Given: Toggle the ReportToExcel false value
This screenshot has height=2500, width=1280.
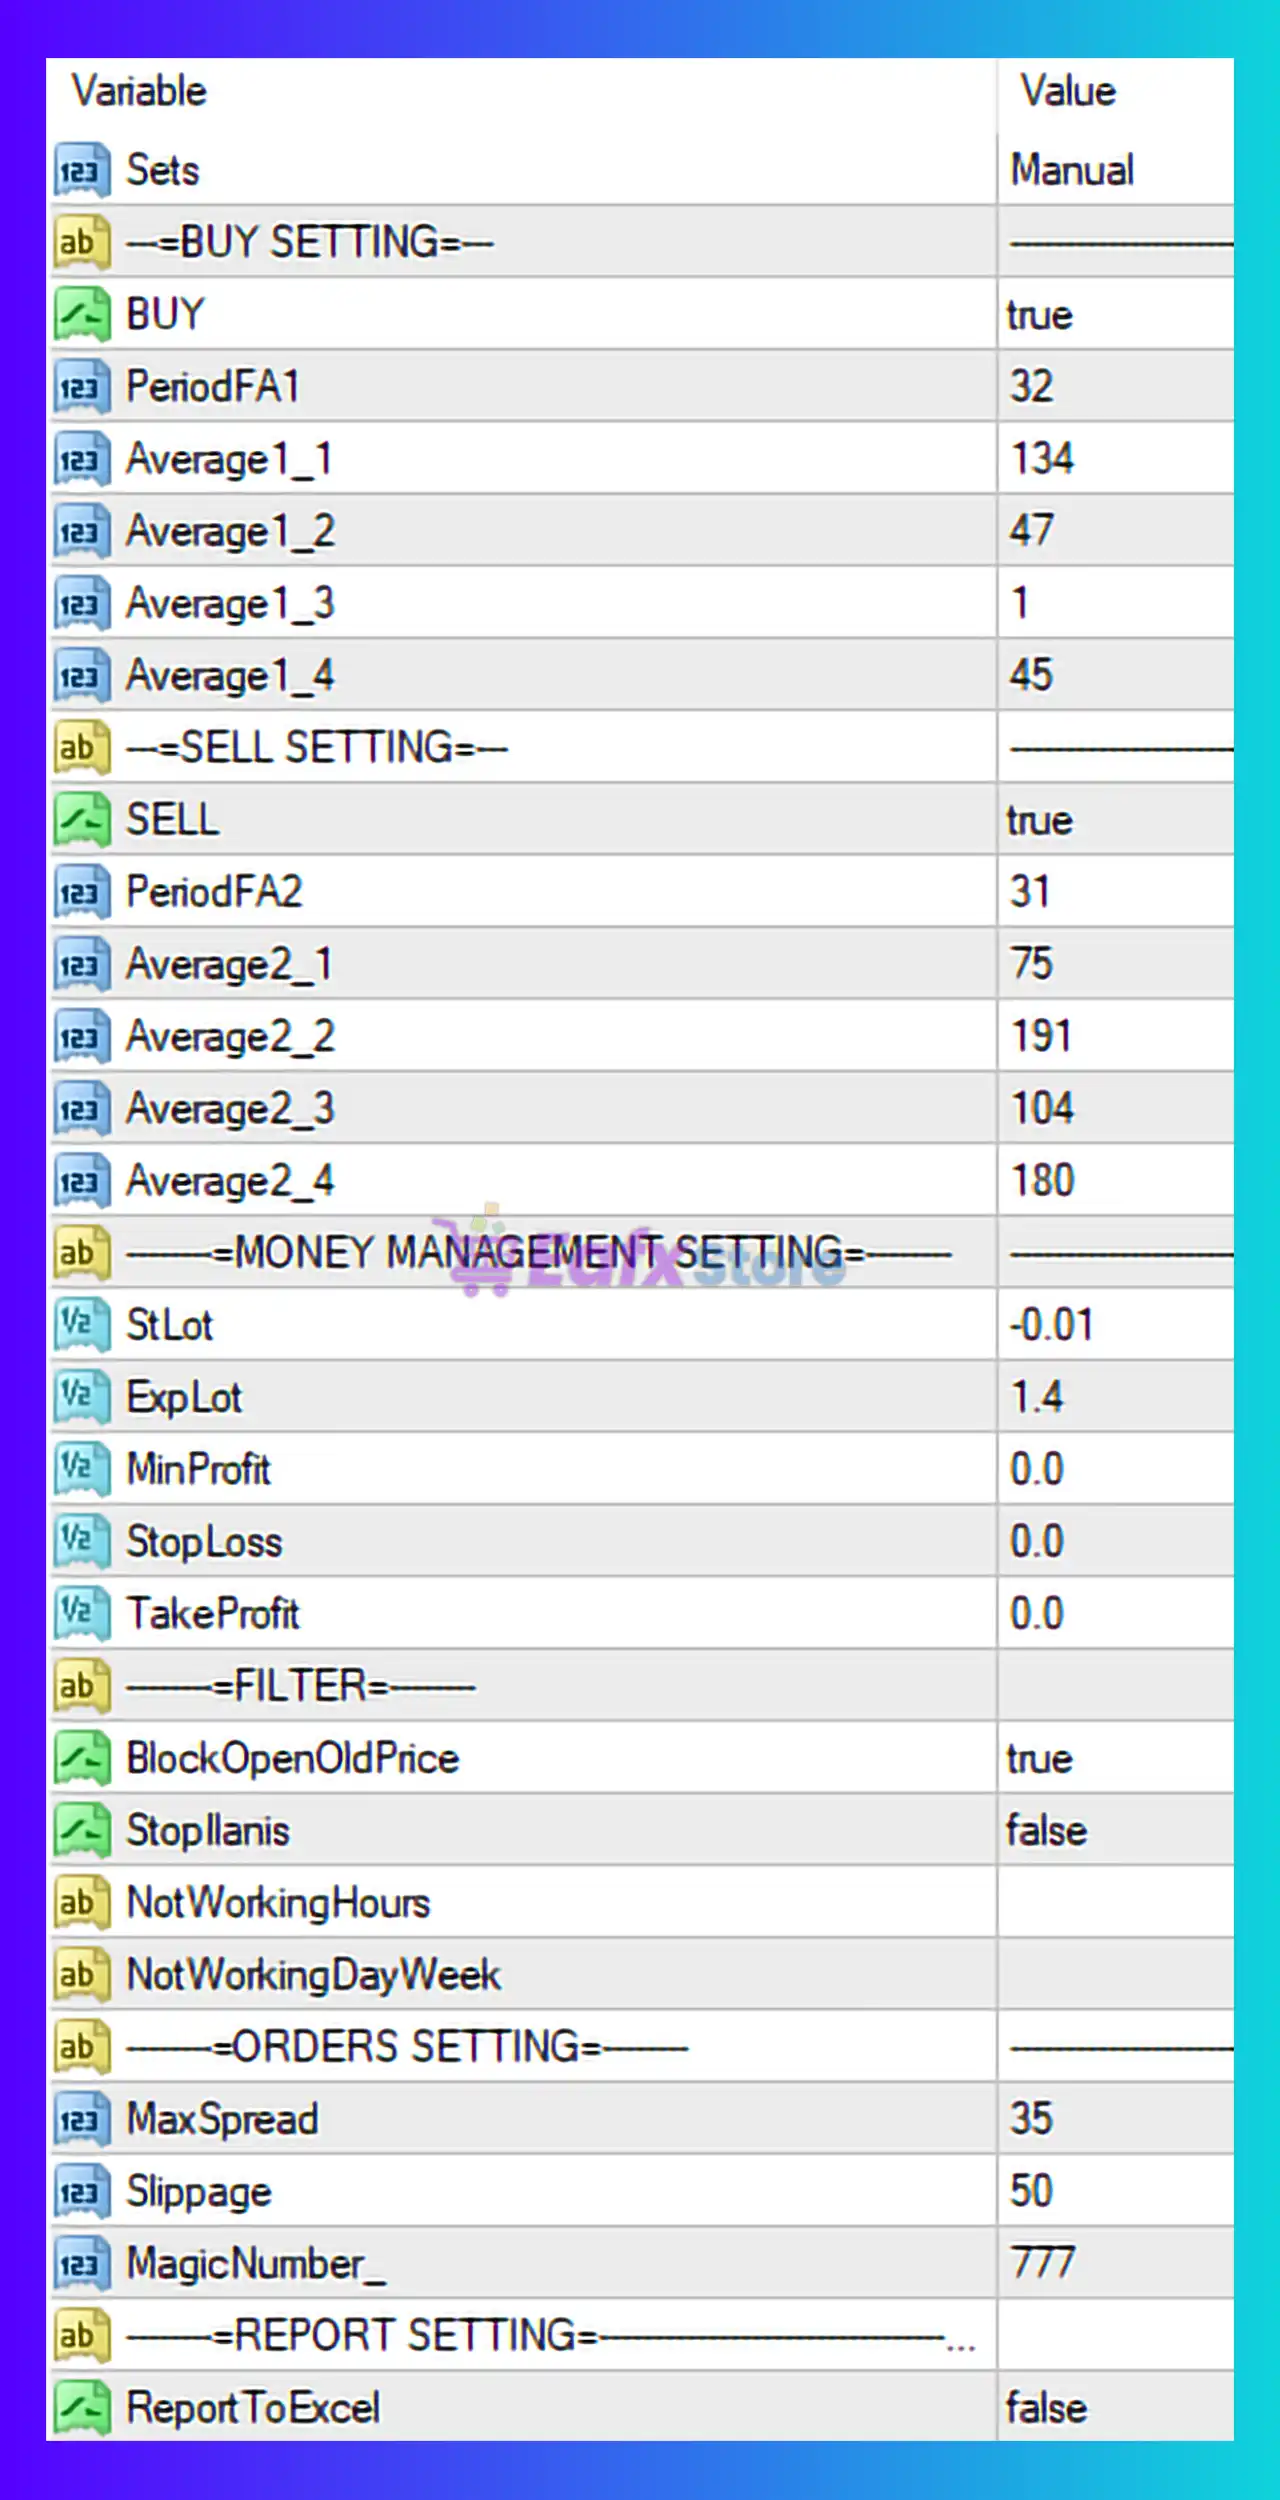Looking at the screenshot, I should tap(1046, 2408).
